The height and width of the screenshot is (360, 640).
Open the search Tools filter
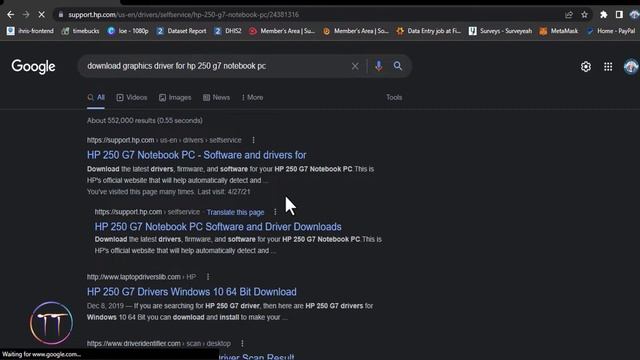394,98
